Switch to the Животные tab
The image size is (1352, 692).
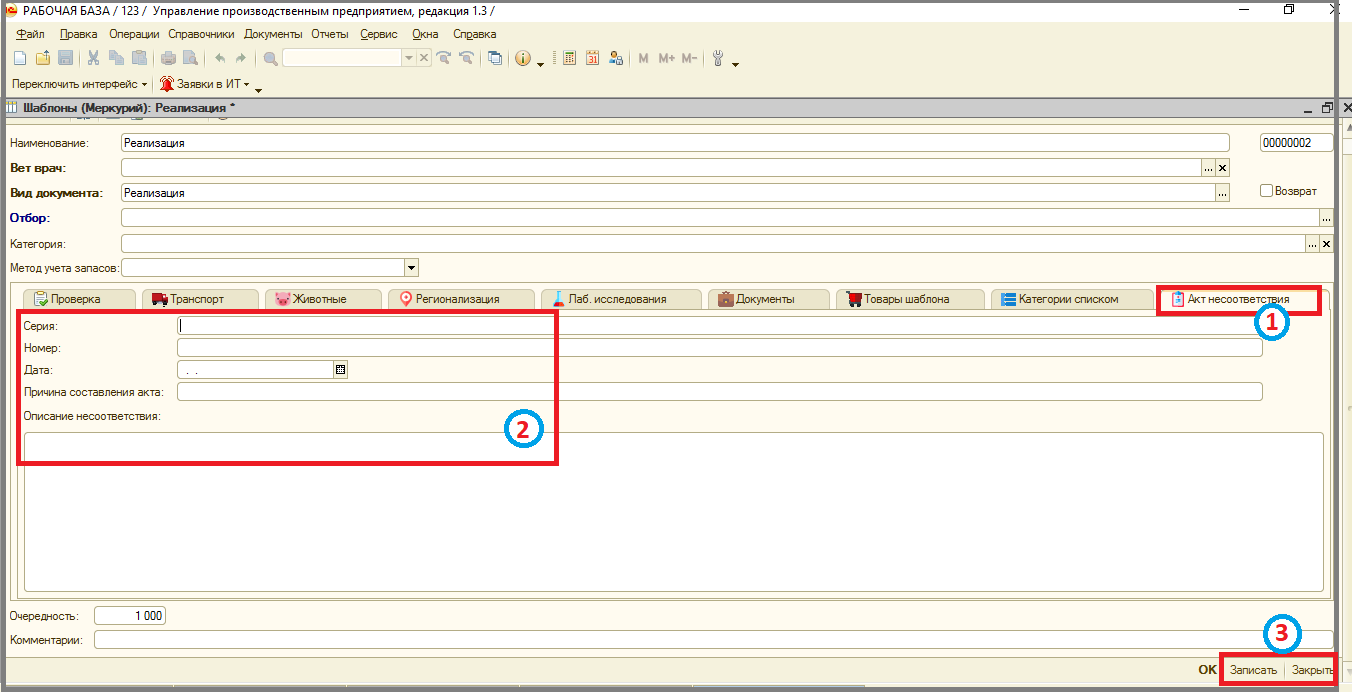[x=322, y=298]
